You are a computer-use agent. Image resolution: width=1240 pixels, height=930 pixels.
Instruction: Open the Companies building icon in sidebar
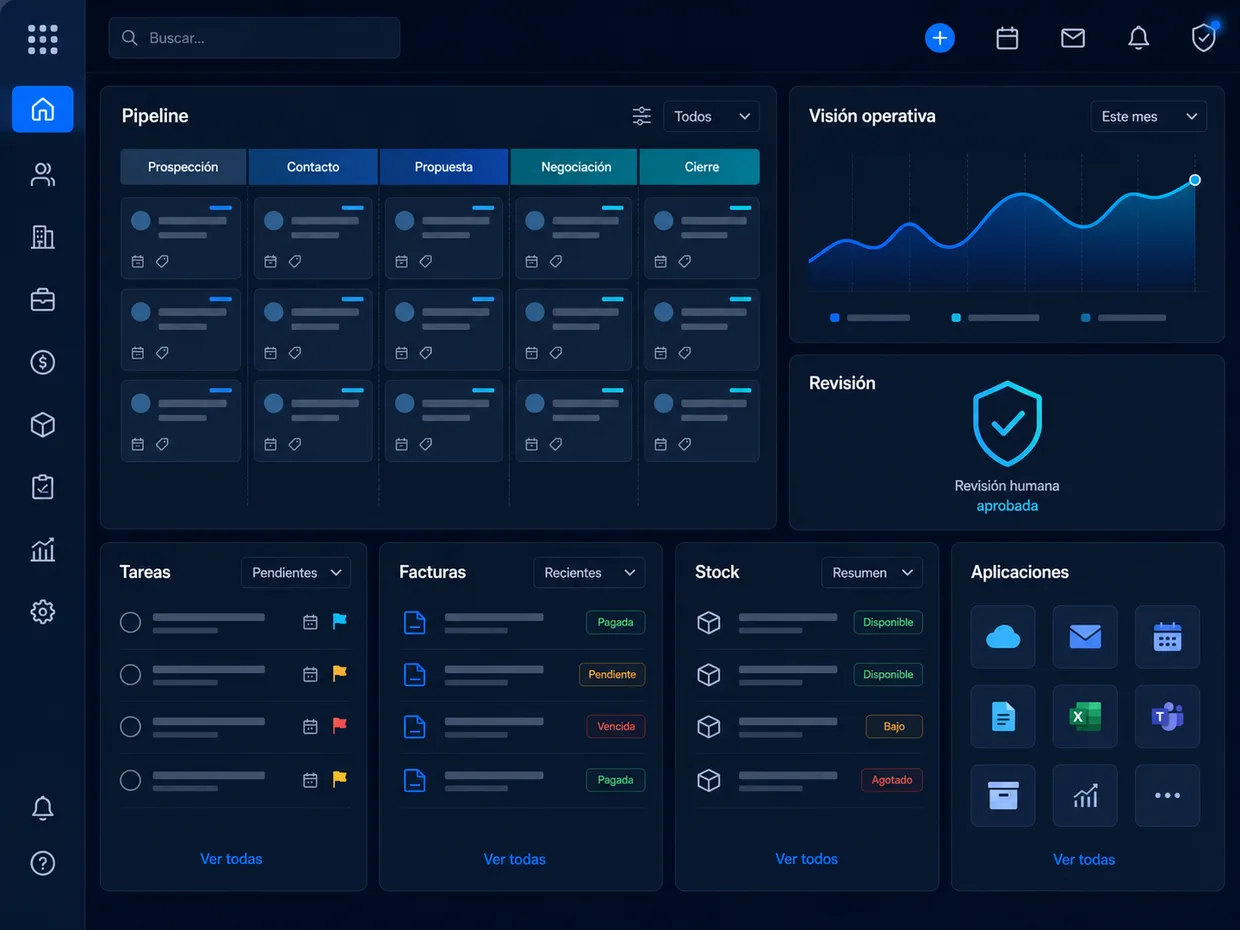43,237
